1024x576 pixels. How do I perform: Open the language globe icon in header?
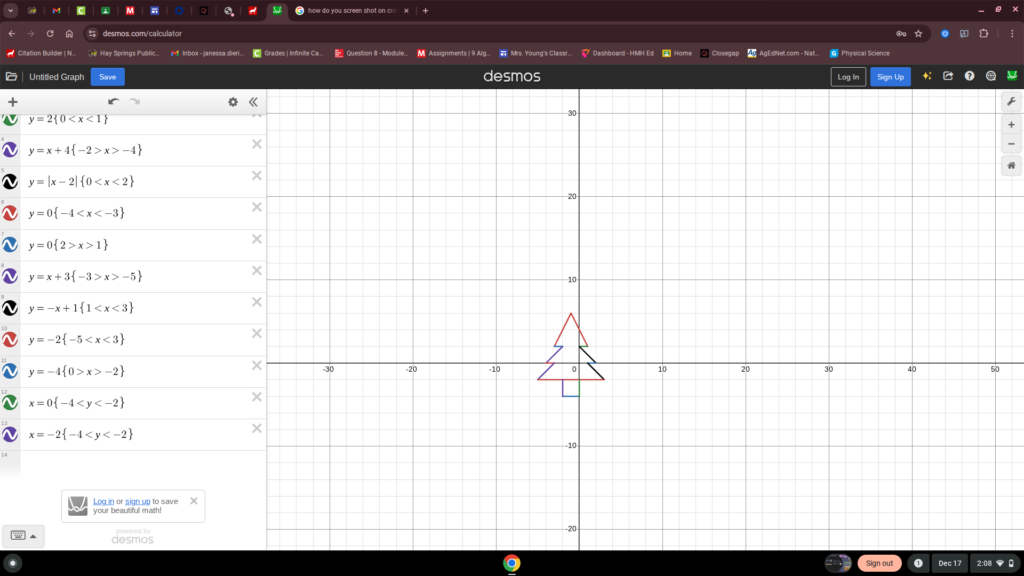click(x=991, y=76)
